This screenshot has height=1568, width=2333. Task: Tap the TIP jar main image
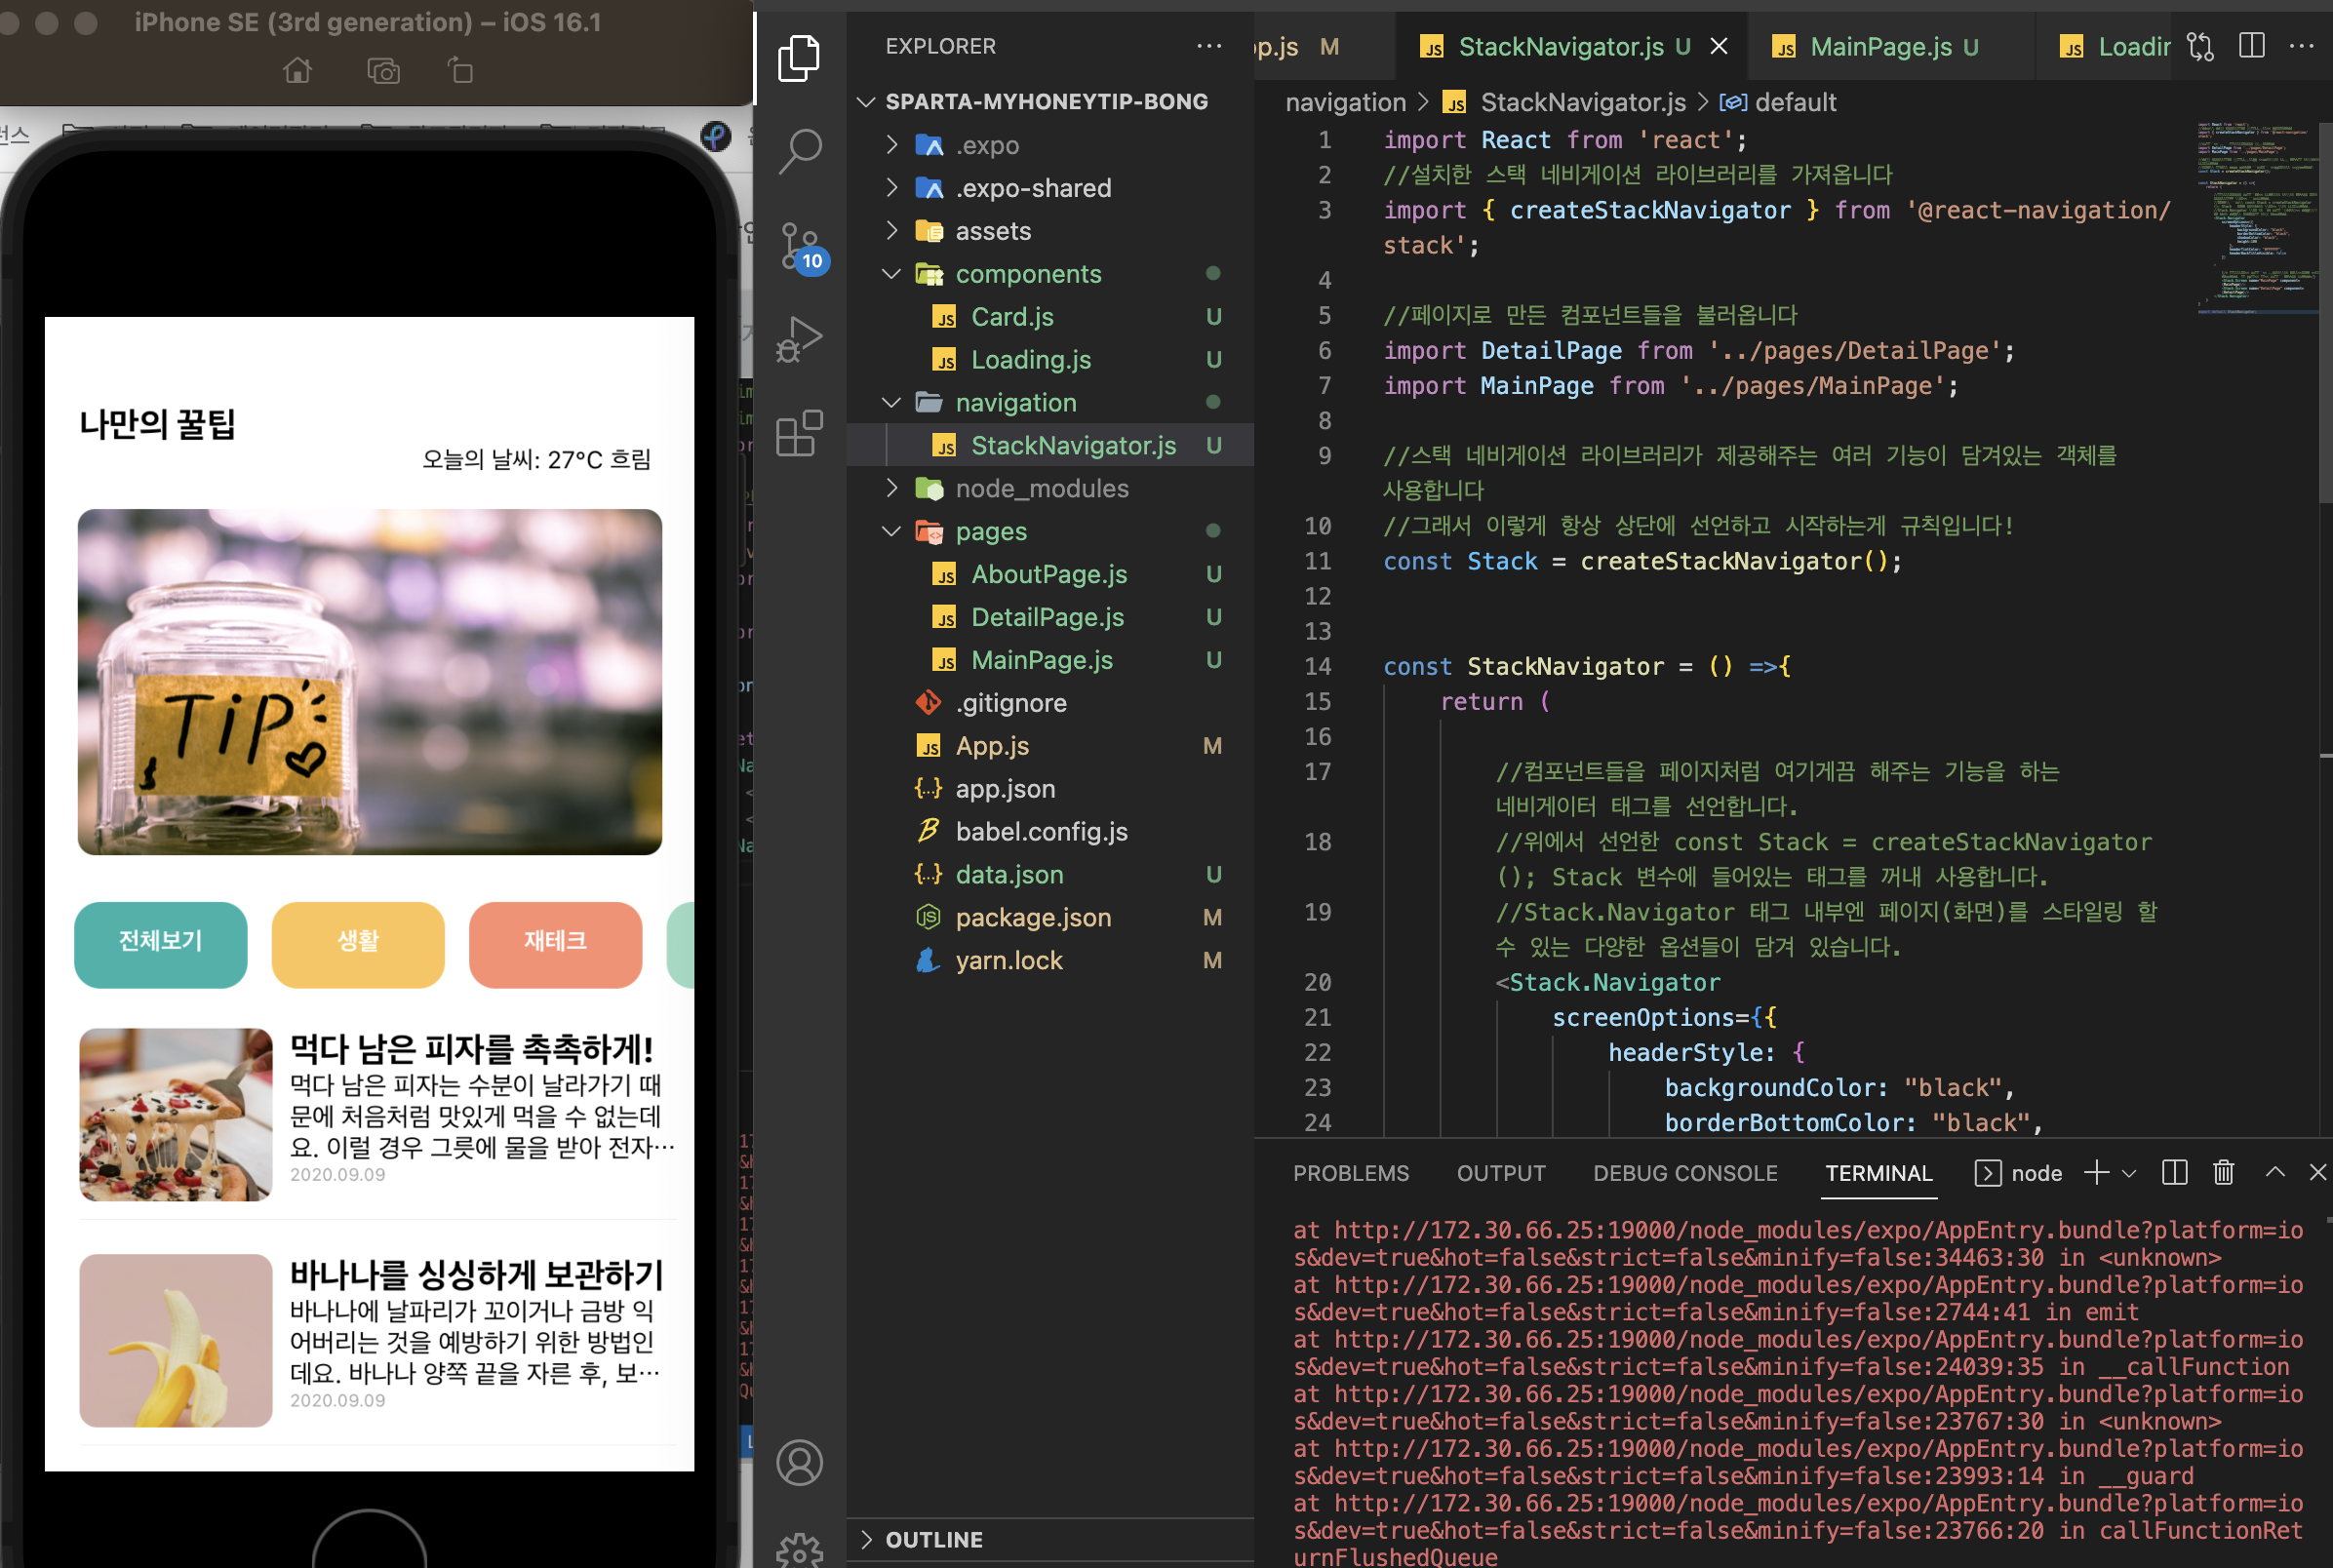point(370,682)
